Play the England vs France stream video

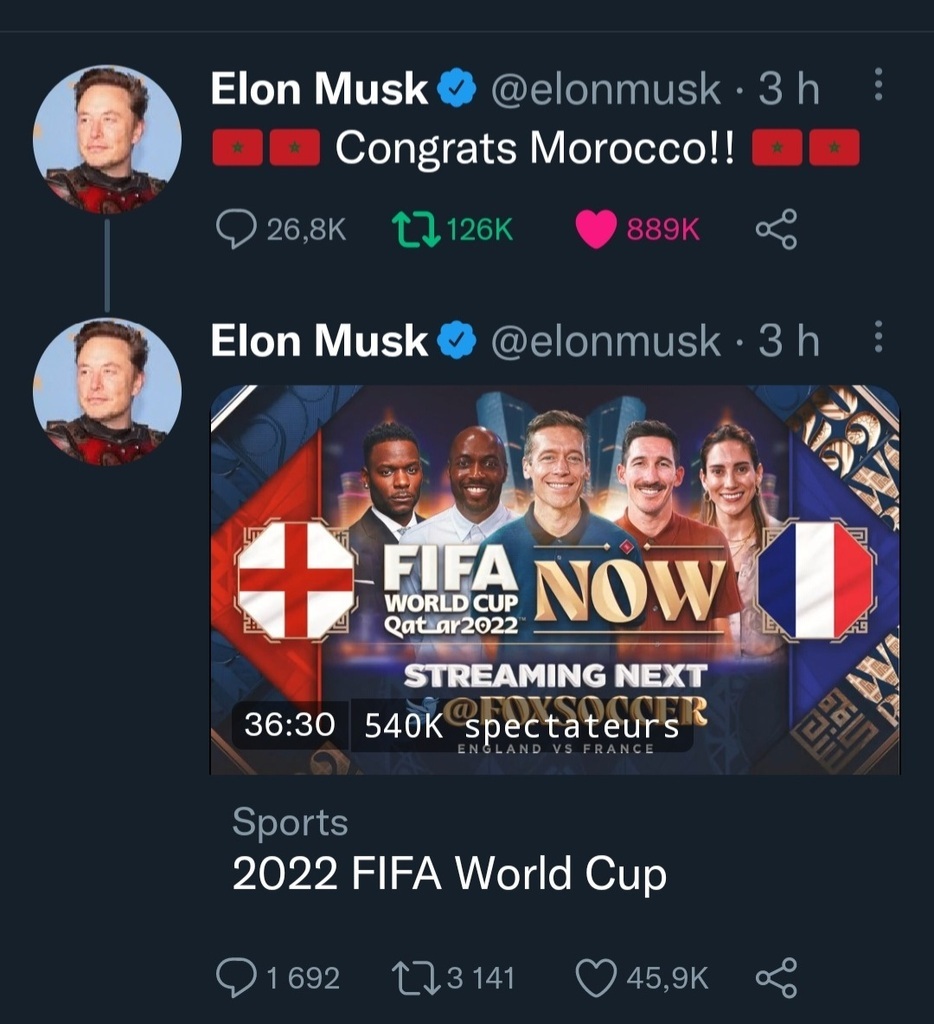[x=554, y=579]
